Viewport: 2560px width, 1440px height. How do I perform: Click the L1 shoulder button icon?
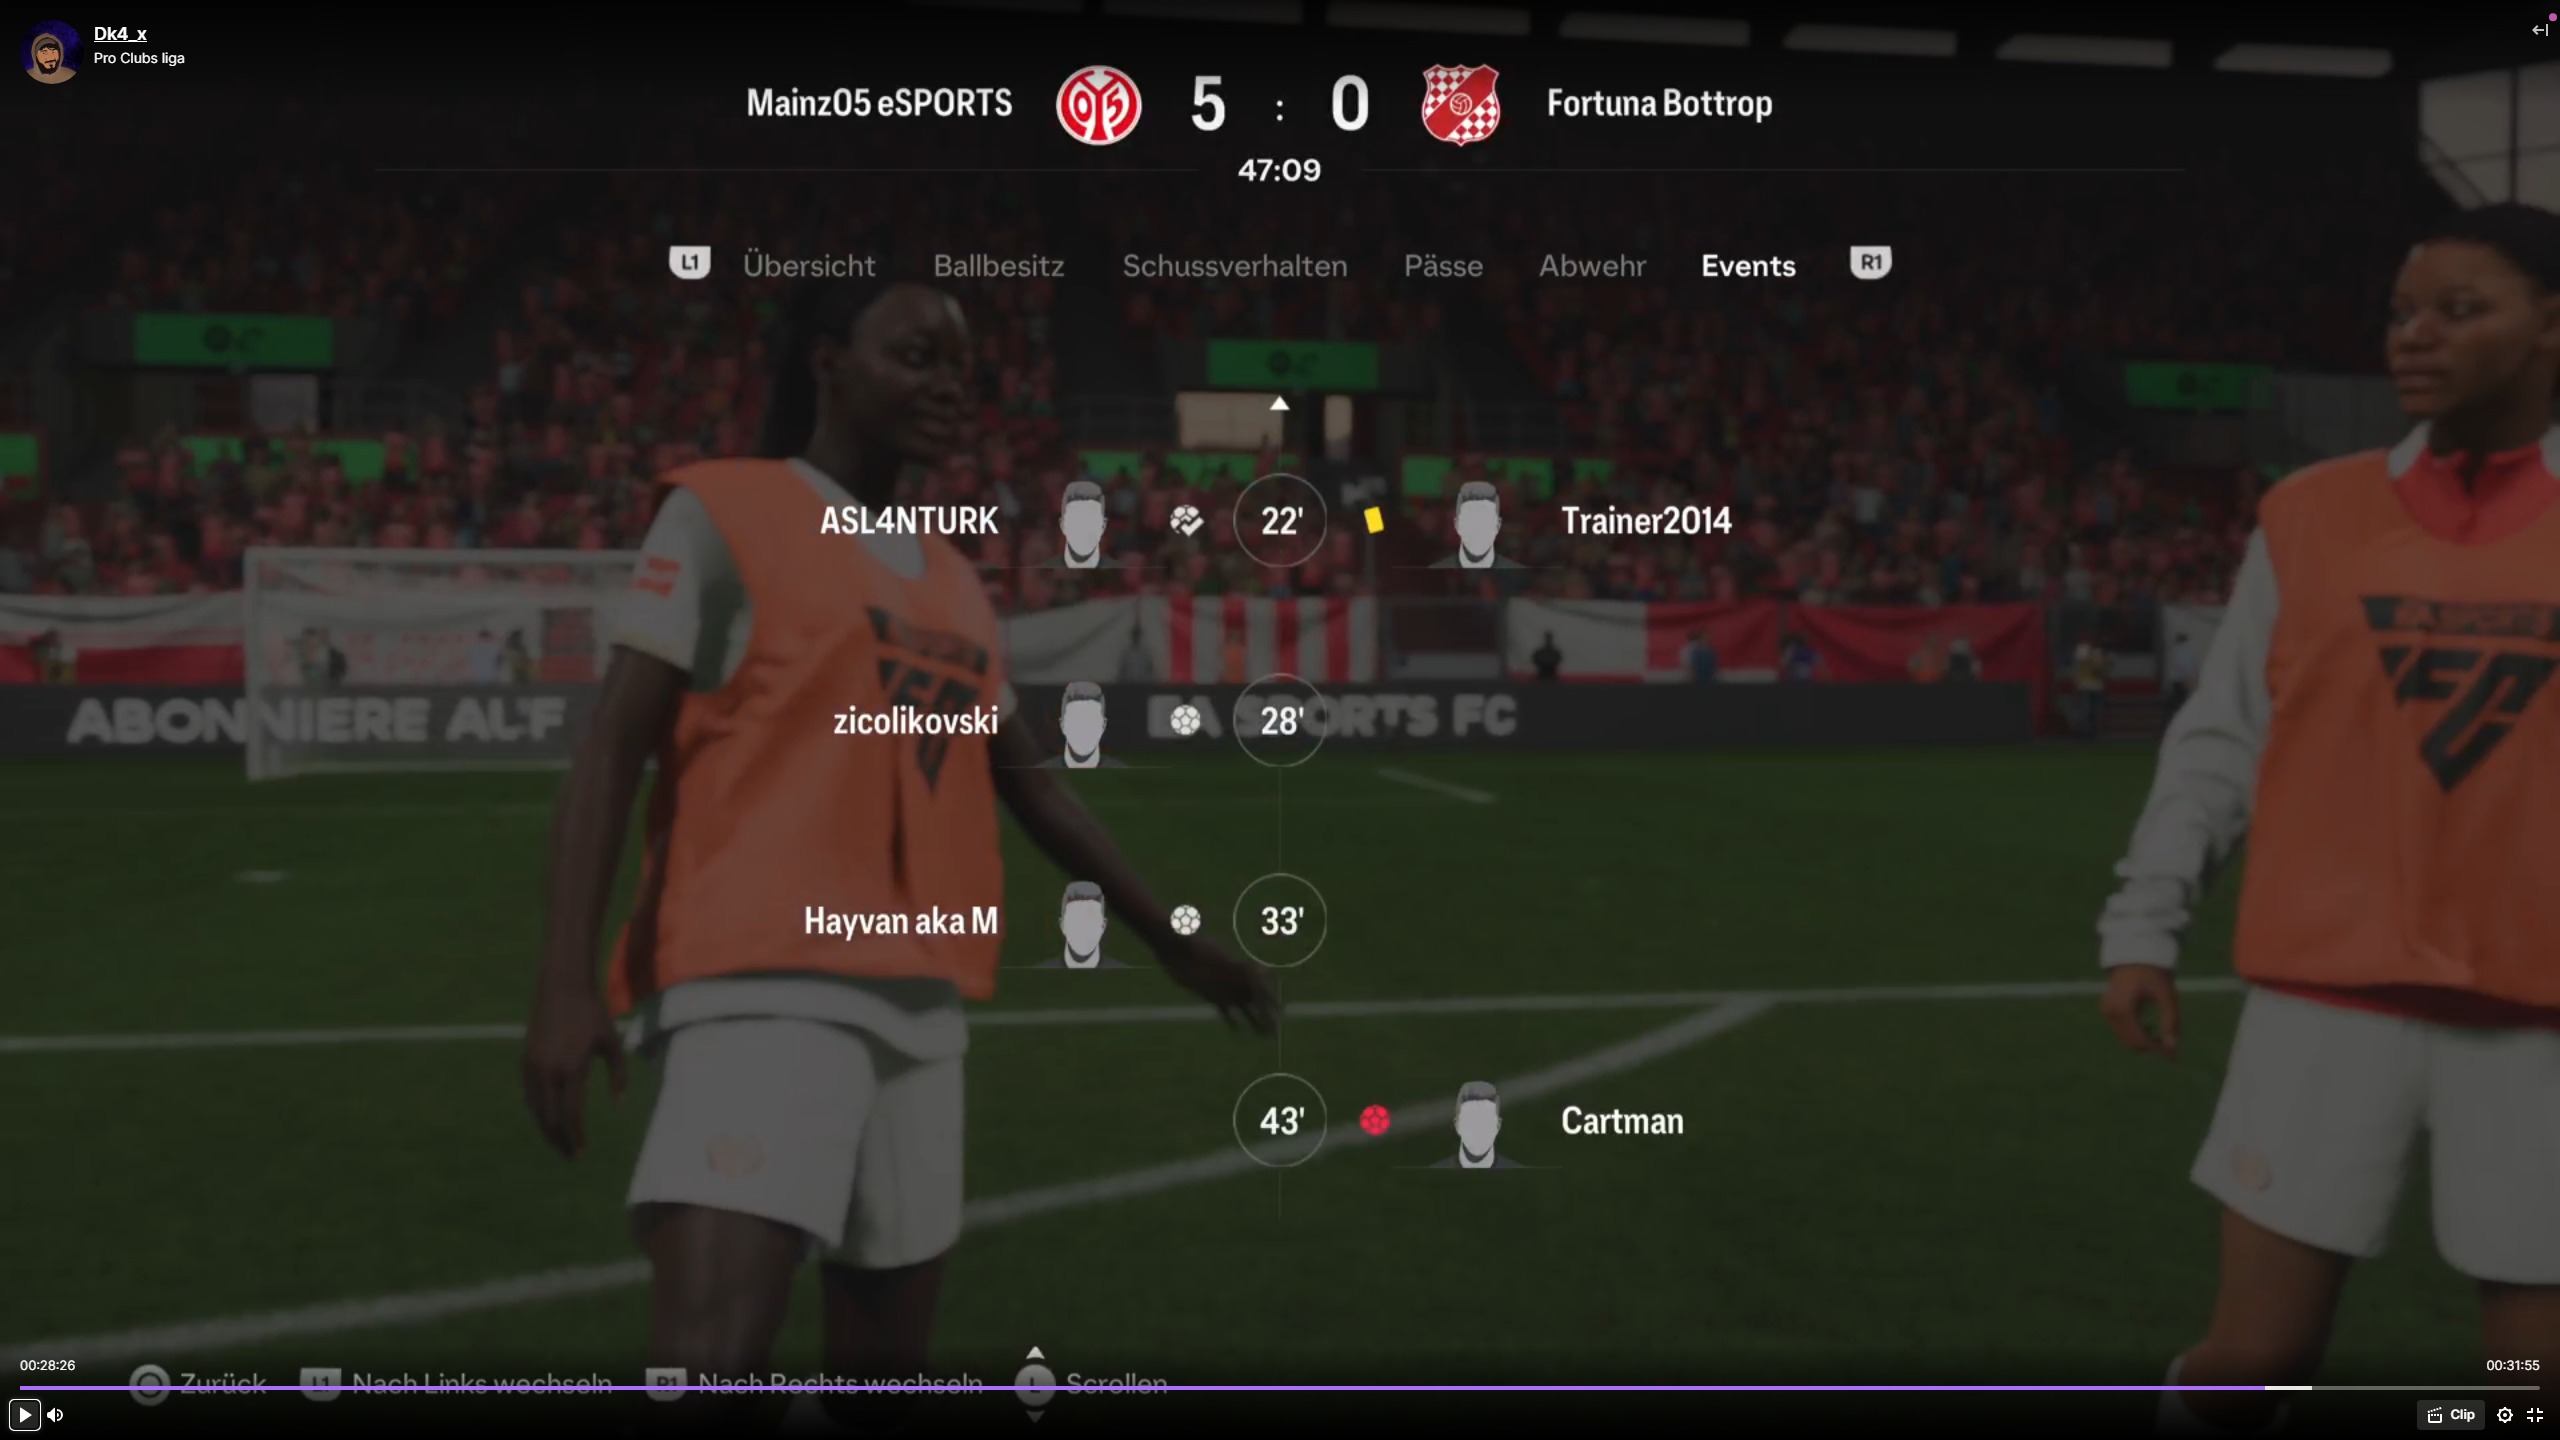click(x=689, y=263)
